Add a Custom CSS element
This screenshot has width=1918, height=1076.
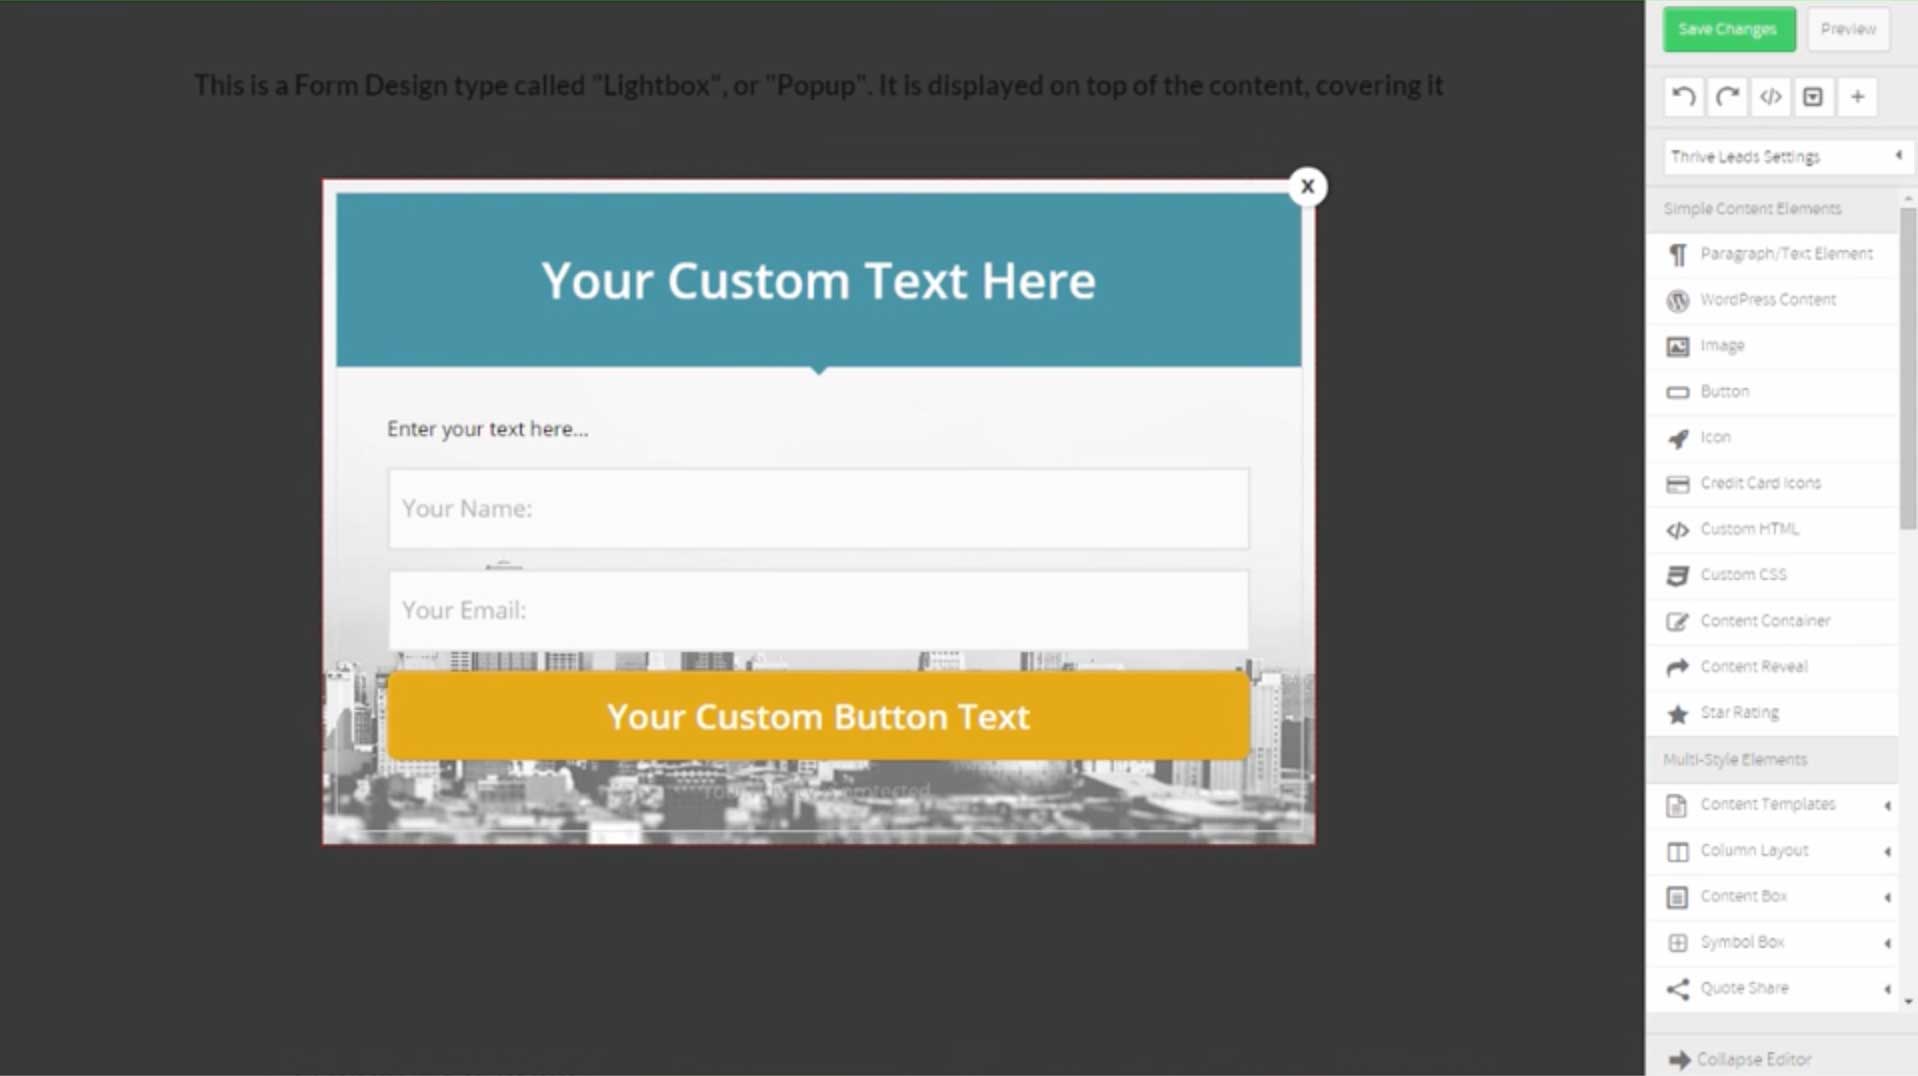[1743, 574]
